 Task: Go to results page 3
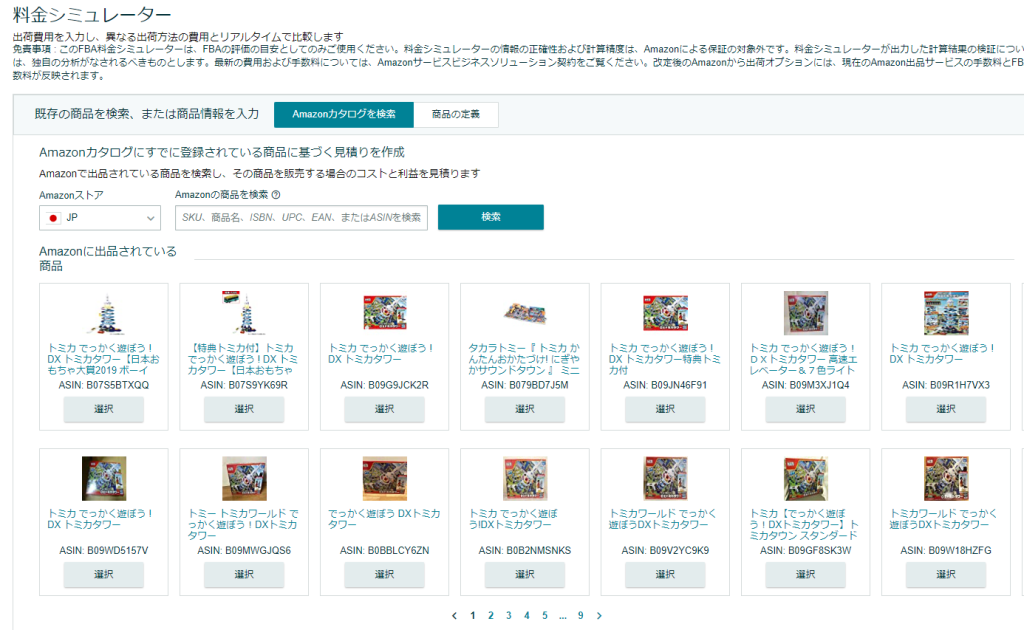[509, 616]
